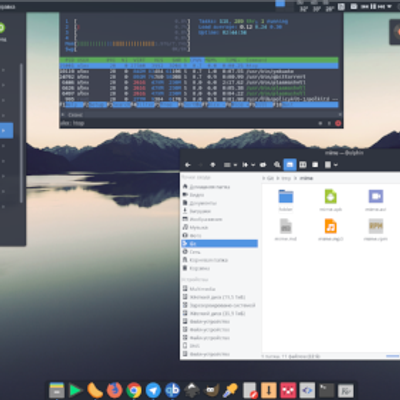Open the last gray dock icon
The height and width of the screenshot is (400, 400).
[x=346, y=390]
